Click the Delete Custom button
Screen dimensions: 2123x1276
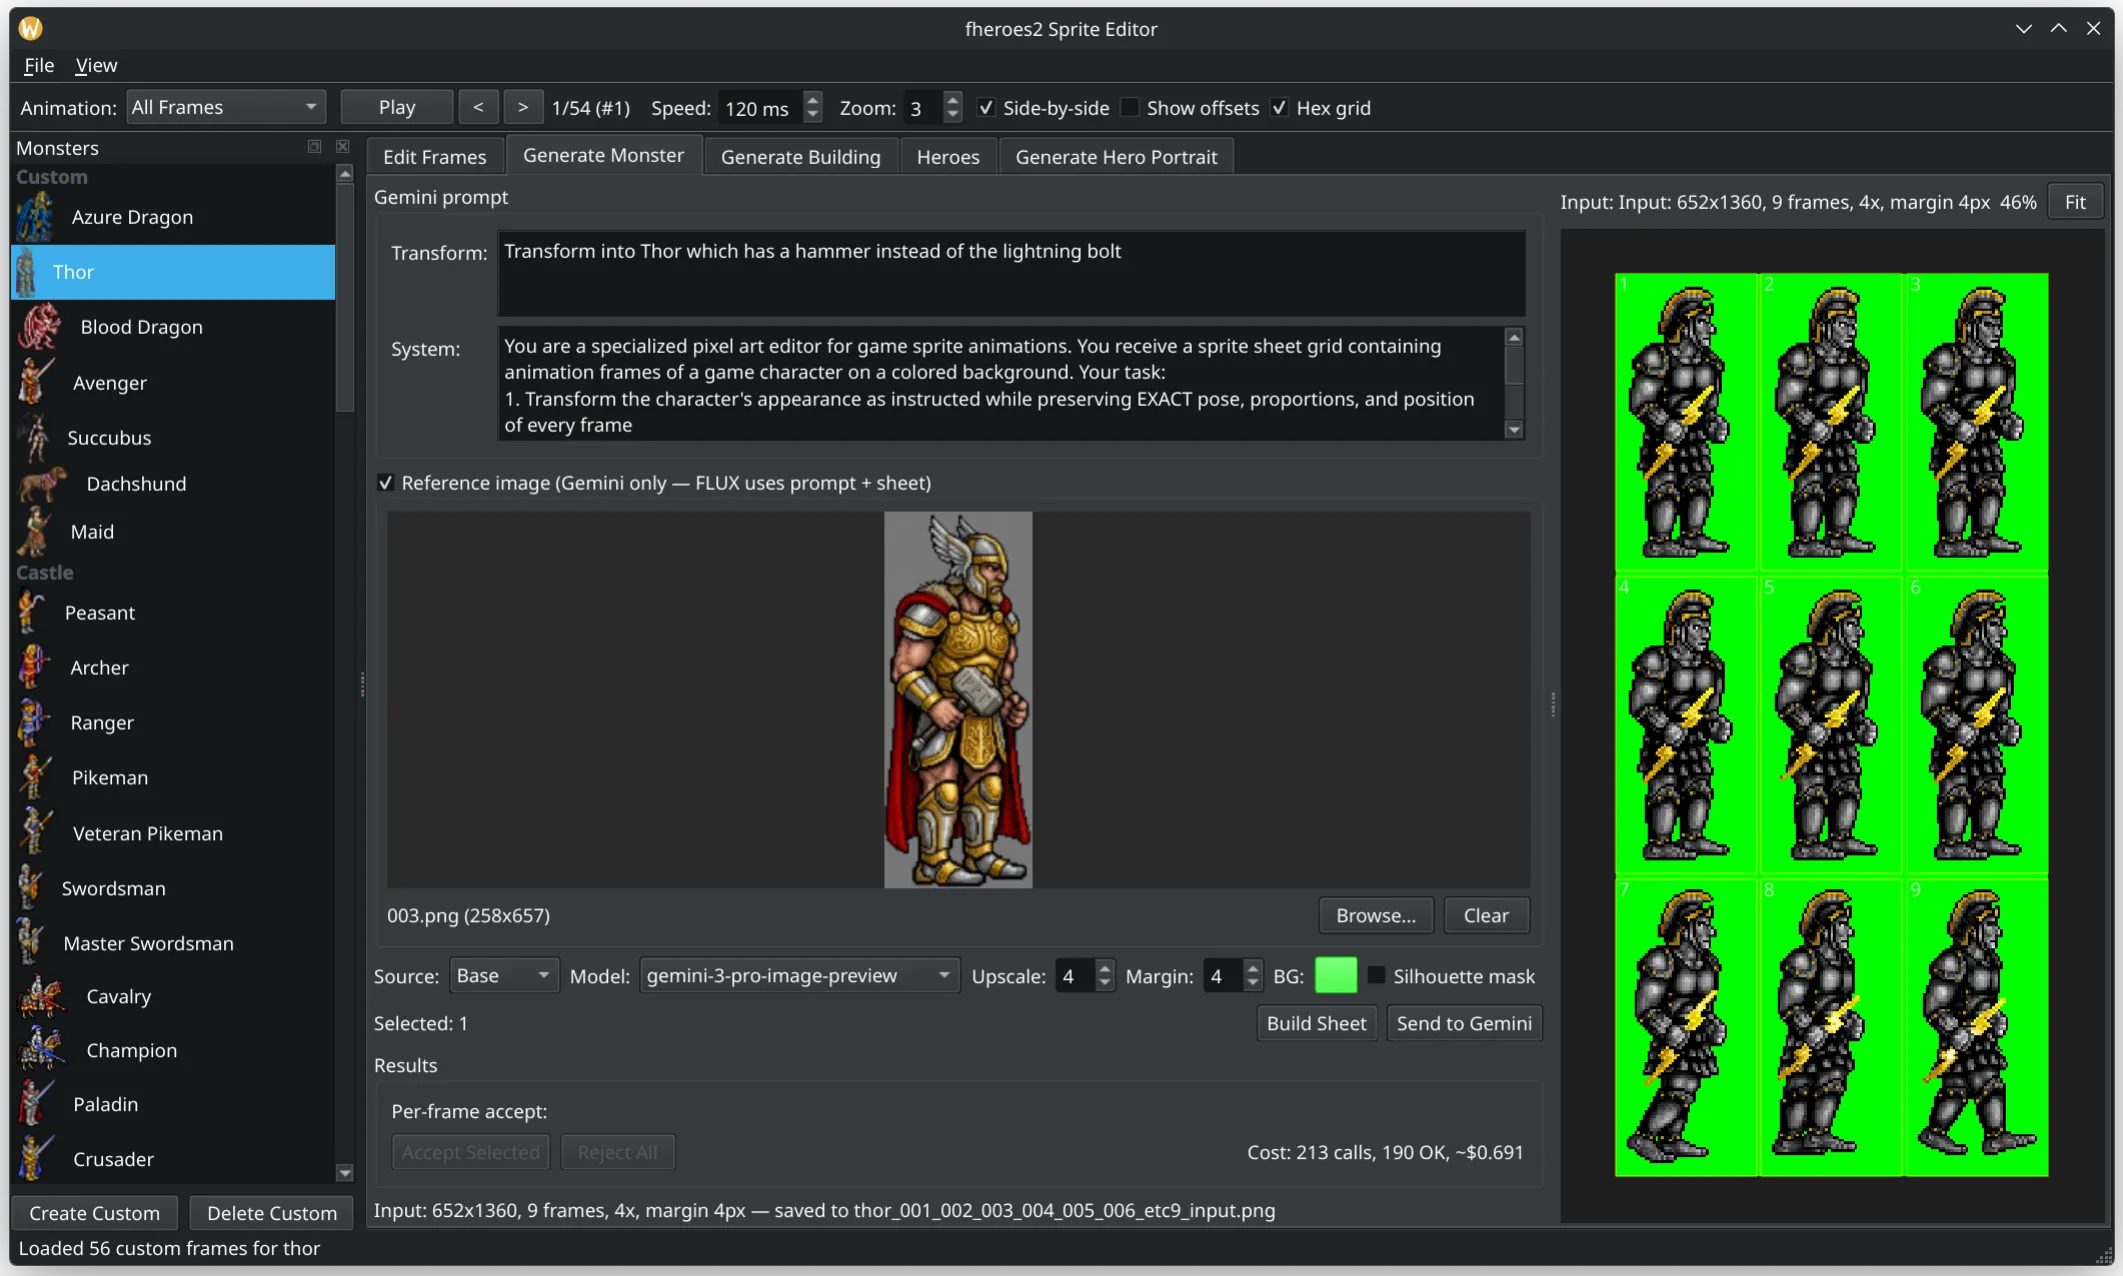point(271,1213)
